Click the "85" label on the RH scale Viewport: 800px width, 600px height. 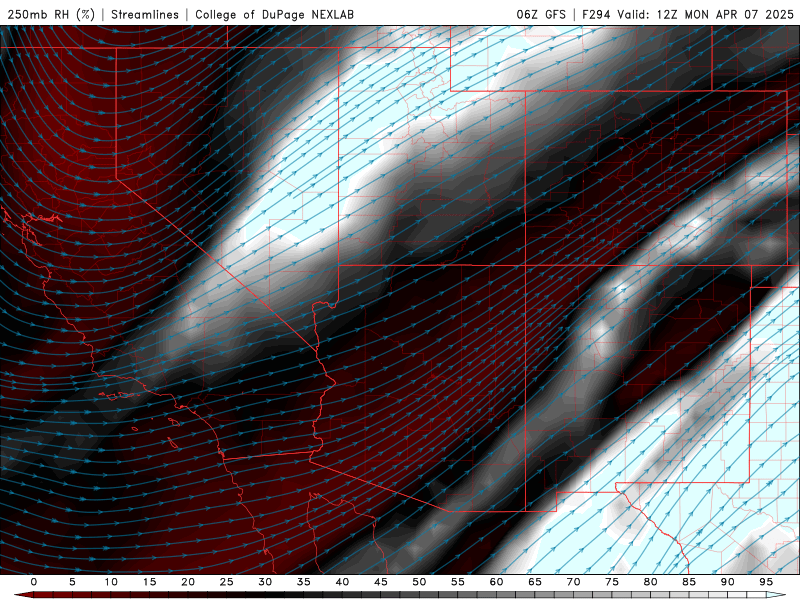(x=689, y=582)
